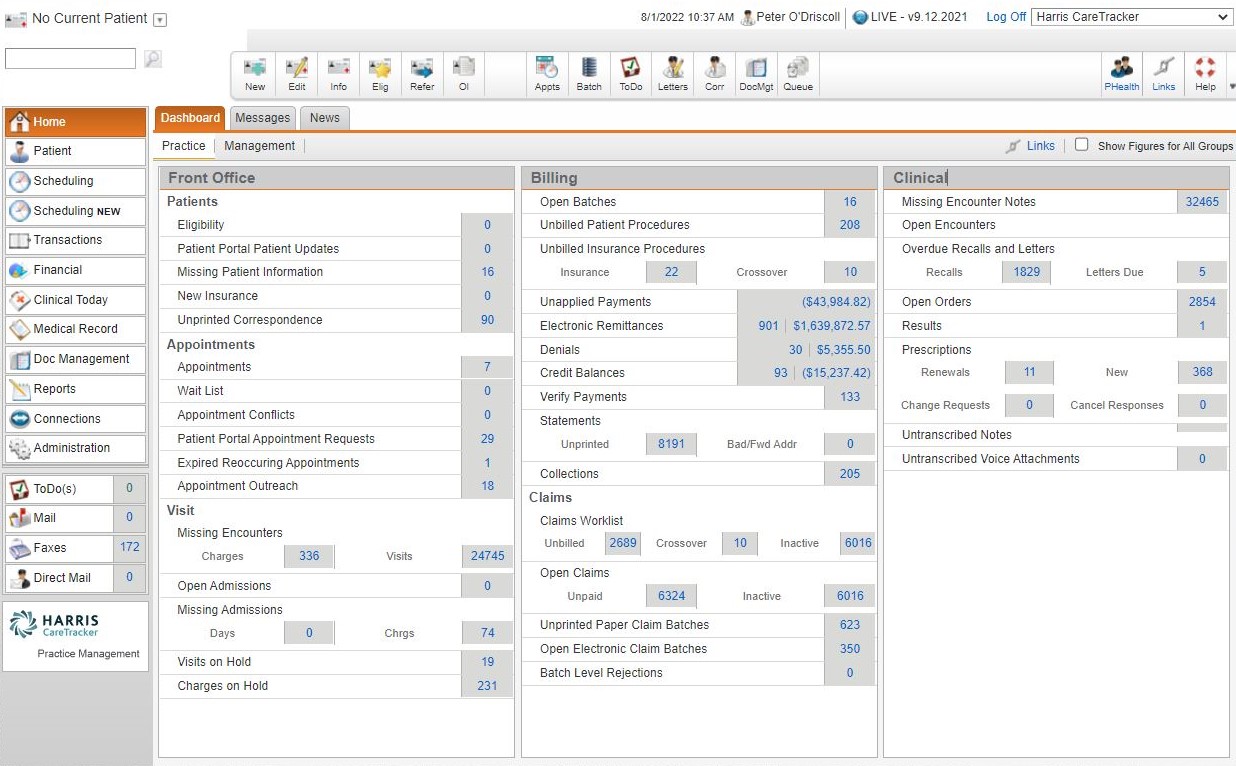Image resolution: width=1236 pixels, height=766 pixels.
Task: Open Visits count 24745 under Missing Encounters
Action: 487,556
